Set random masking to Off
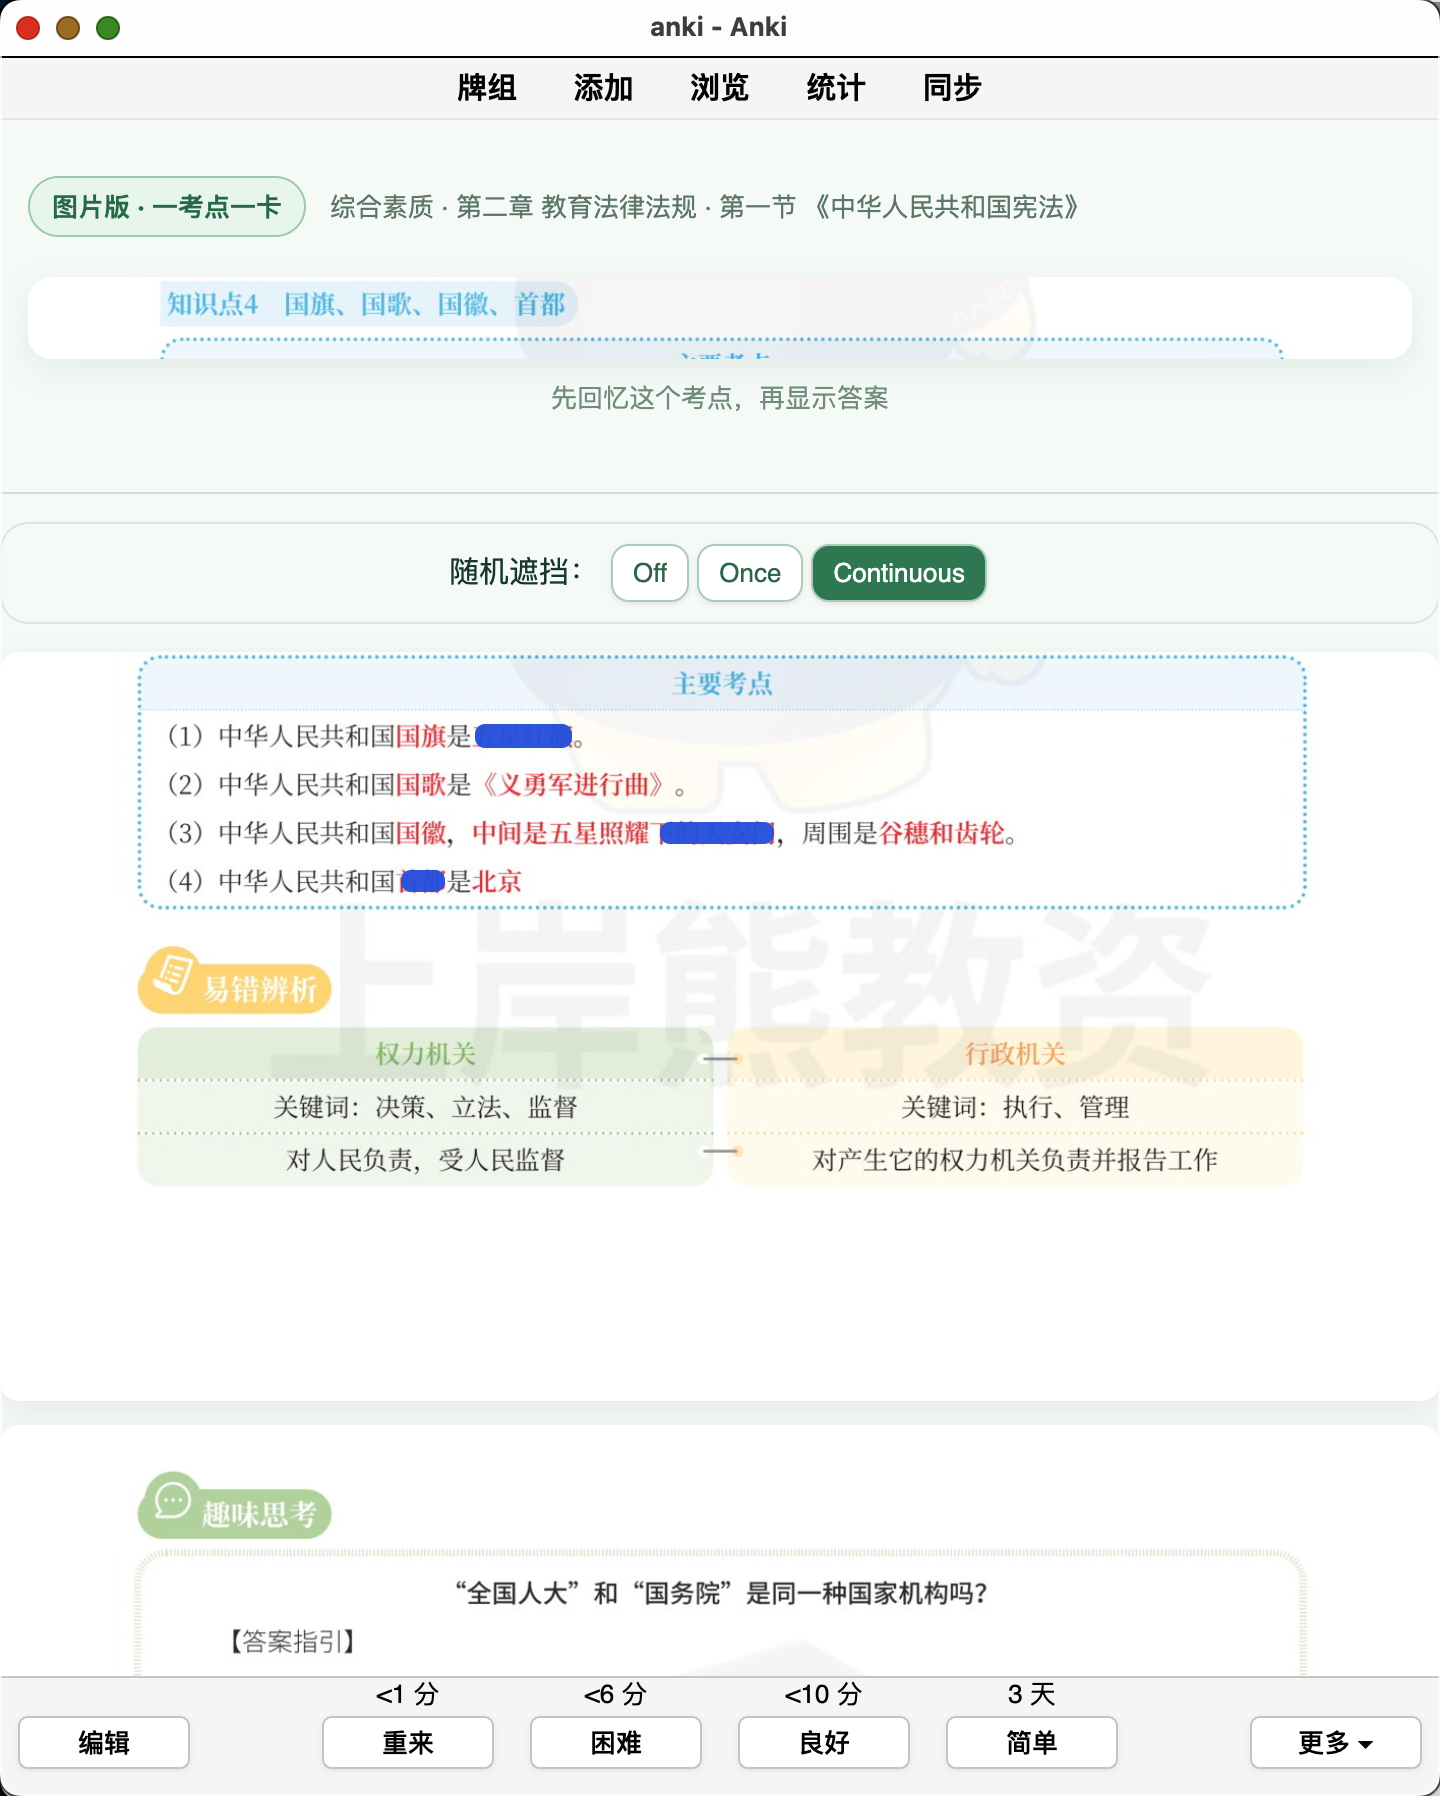The width and height of the screenshot is (1440, 1796). tap(650, 573)
